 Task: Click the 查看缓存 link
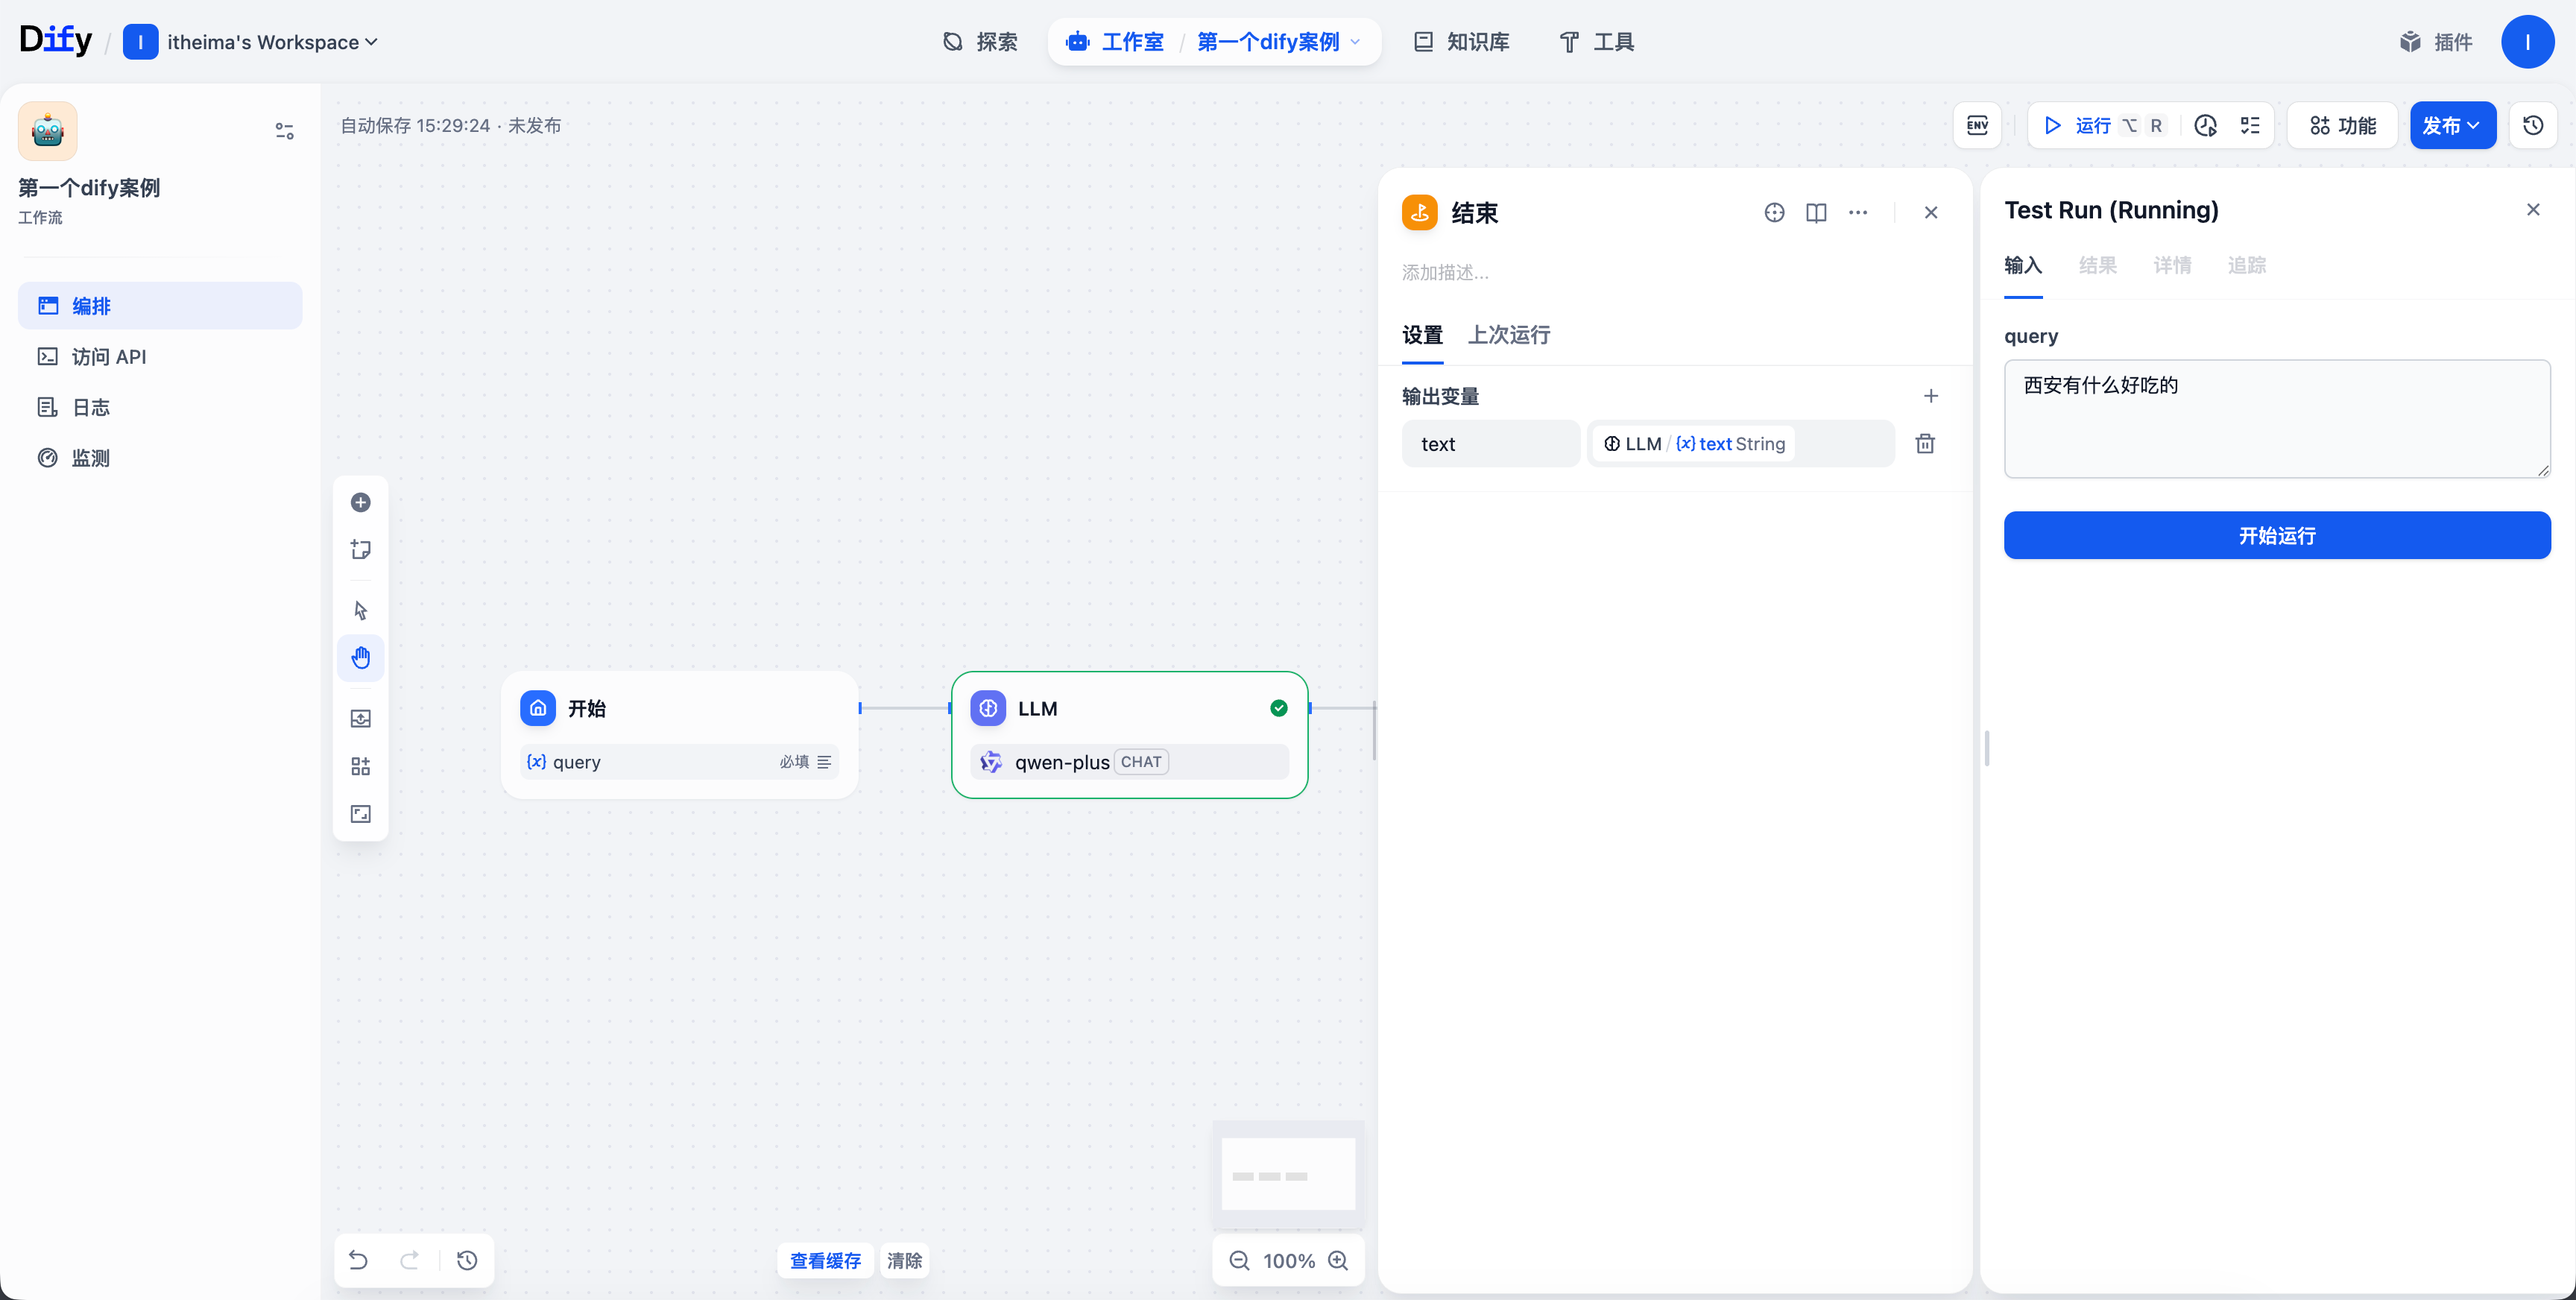(825, 1260)
